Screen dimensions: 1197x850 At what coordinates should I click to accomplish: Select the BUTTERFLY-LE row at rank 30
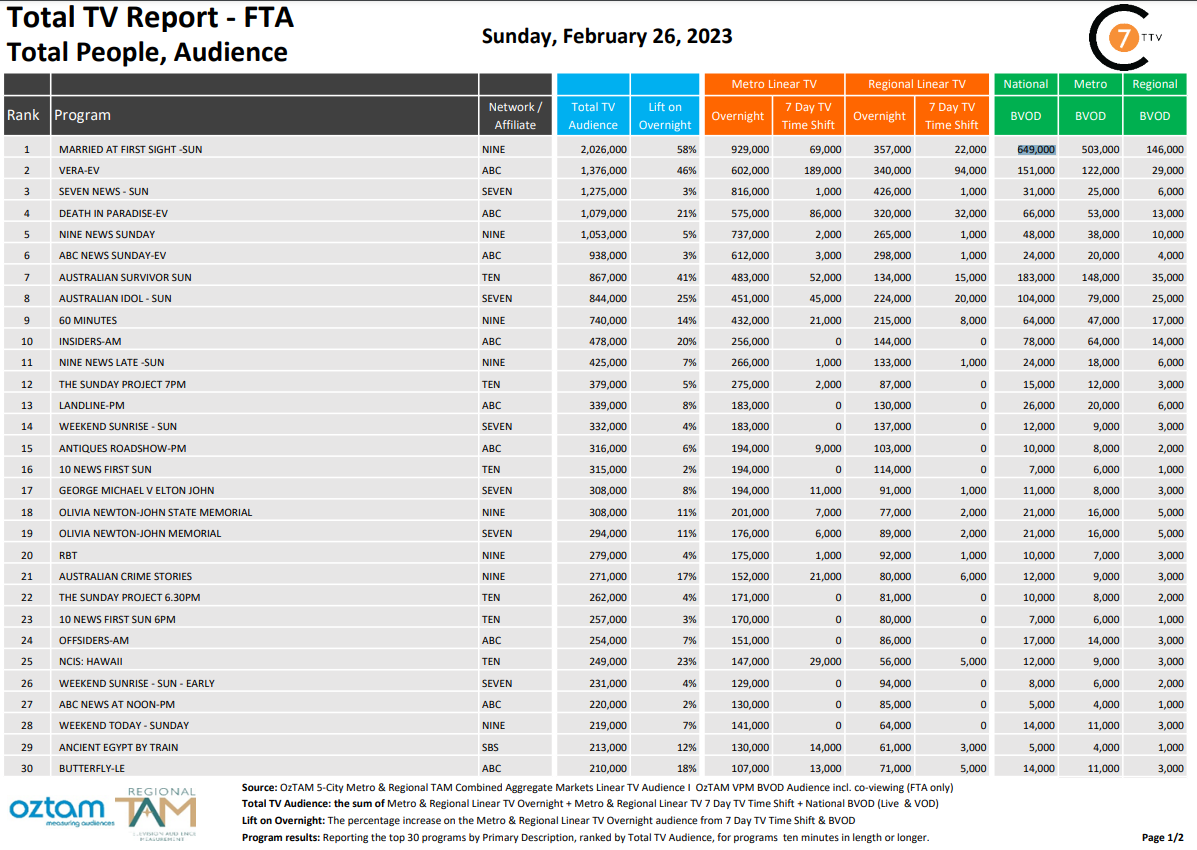coord(595,768)
